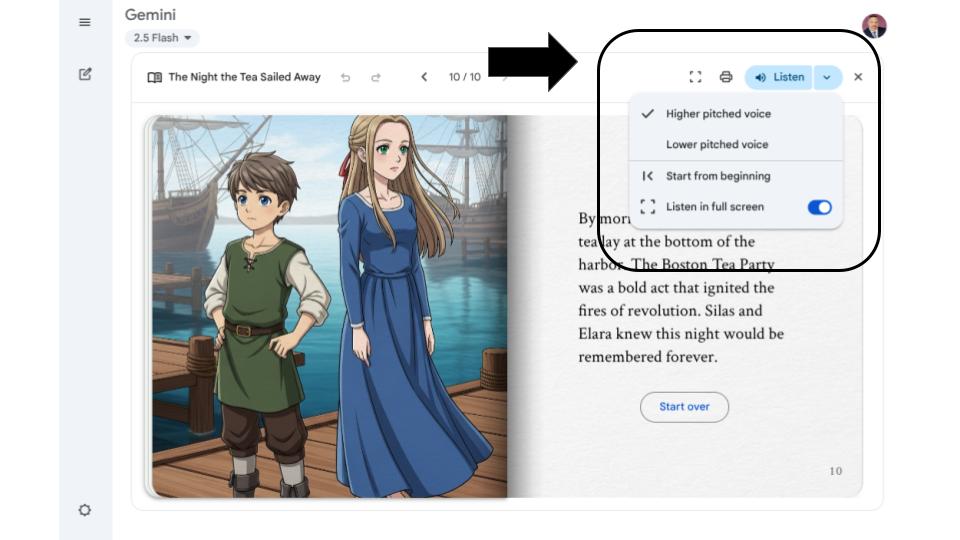Viewport: 960px width, 540px height.
Task: Select Lower pitched voice option
Action: coord(717,145)
